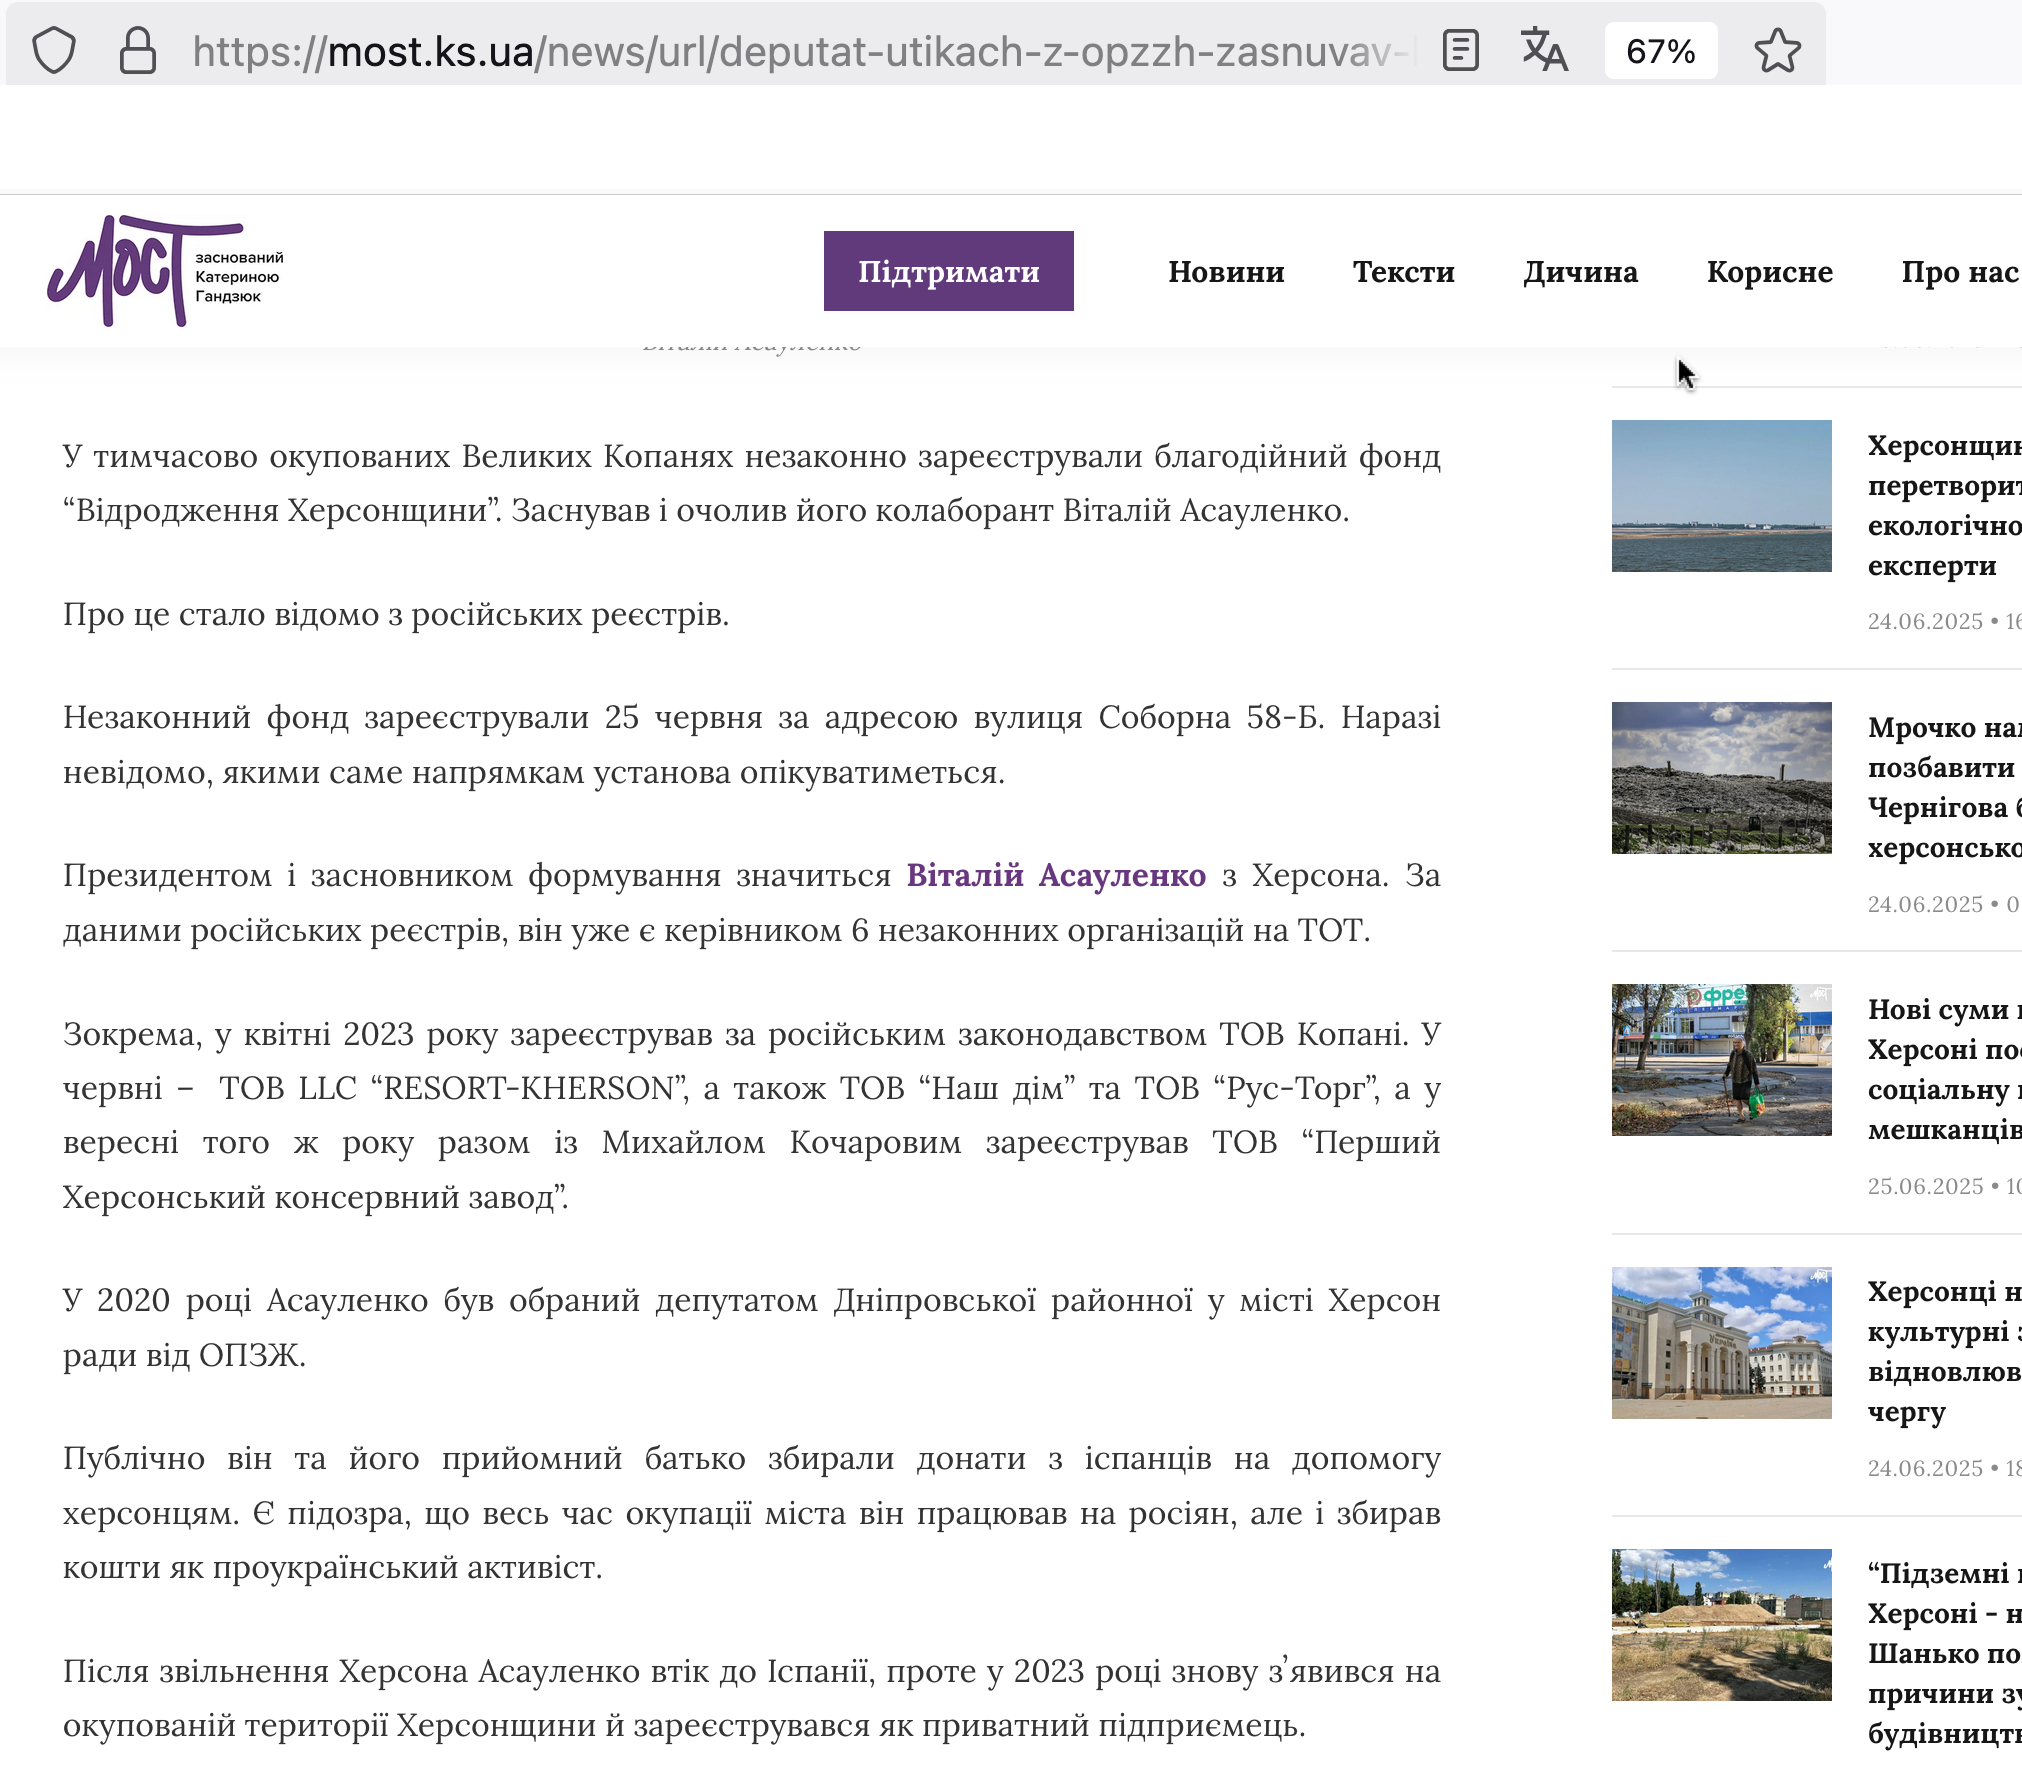Toggle reader view icon in address bar
The image size is (2022, 1773).
point(1460,51)
